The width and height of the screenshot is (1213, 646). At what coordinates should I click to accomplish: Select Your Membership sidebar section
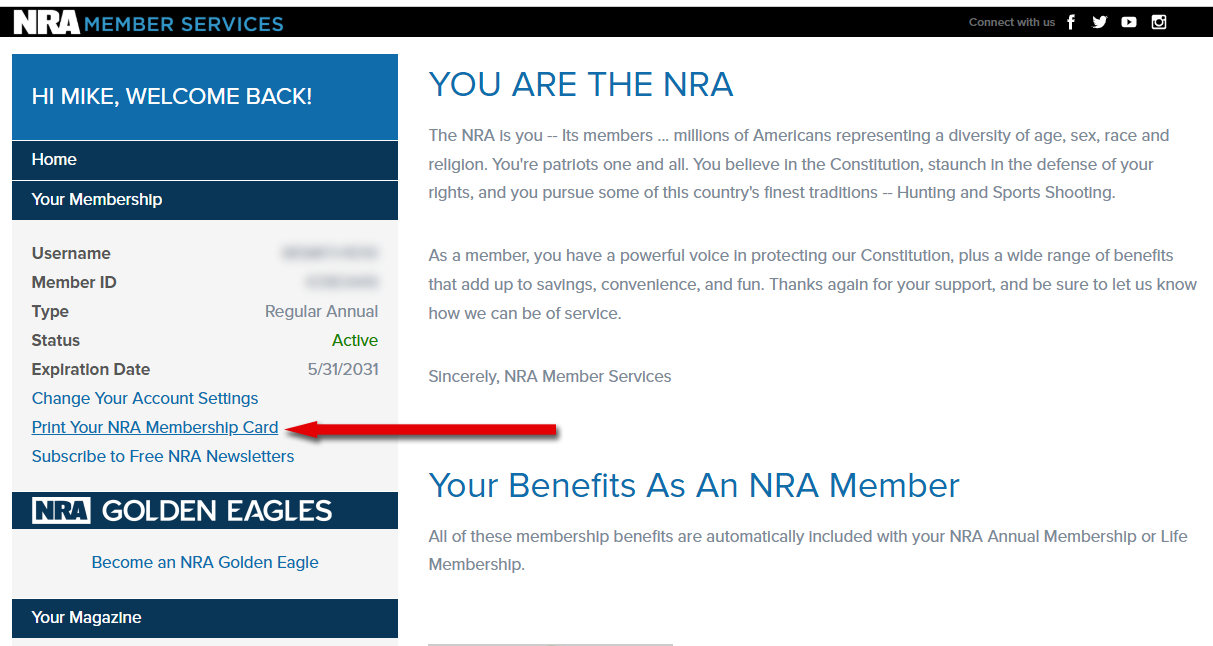coord(96,200)
